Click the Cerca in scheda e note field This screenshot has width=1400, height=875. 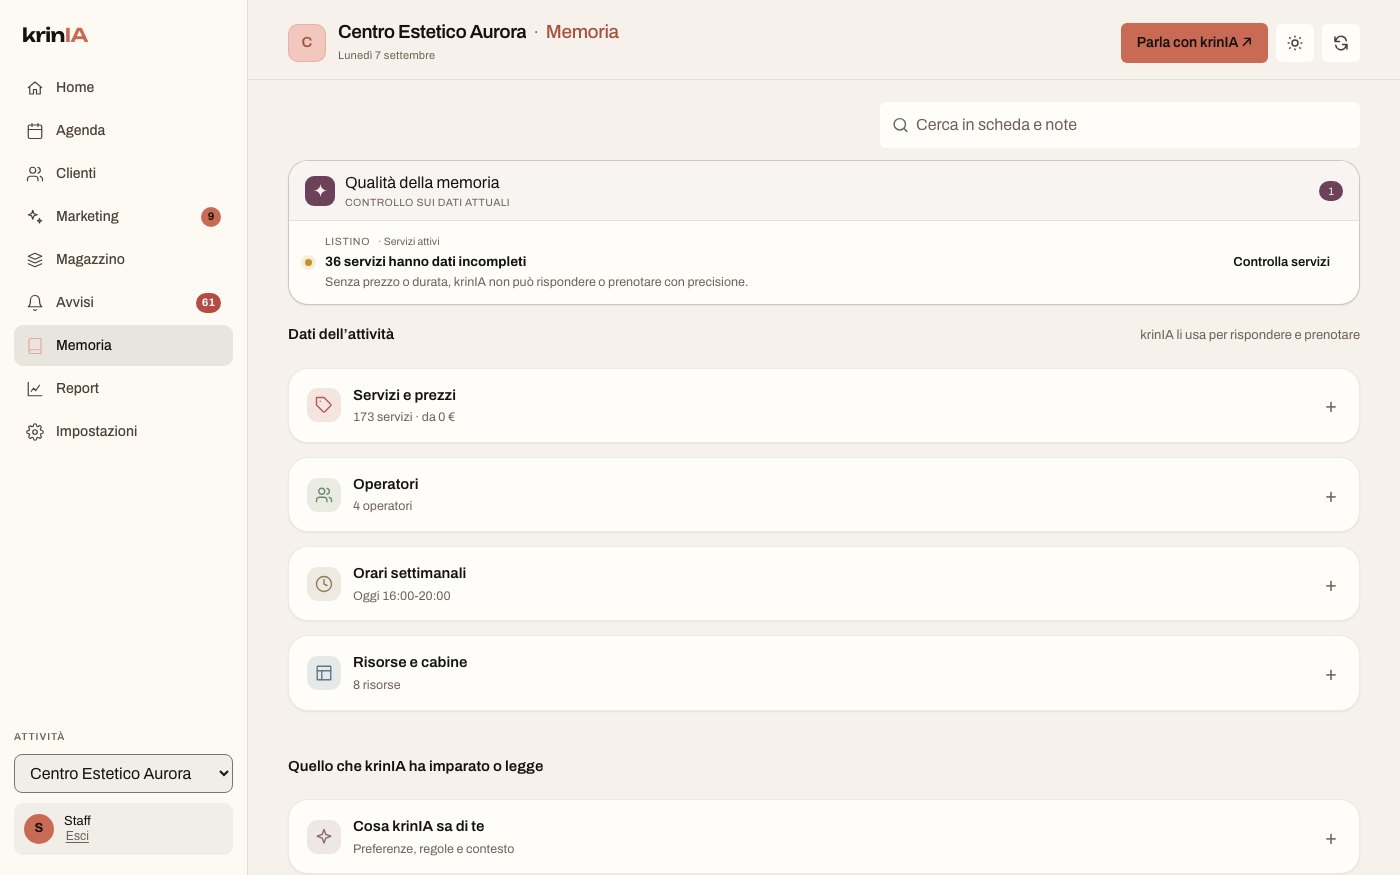[1120, 125]
